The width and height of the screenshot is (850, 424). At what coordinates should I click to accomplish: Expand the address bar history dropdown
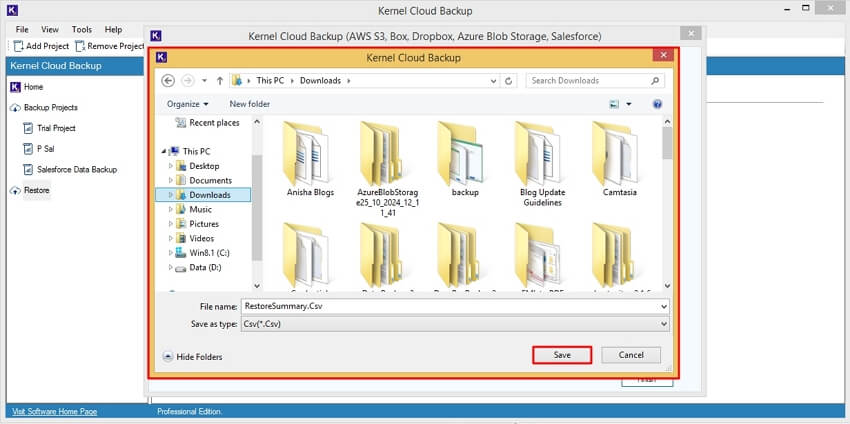pos(493,80)
